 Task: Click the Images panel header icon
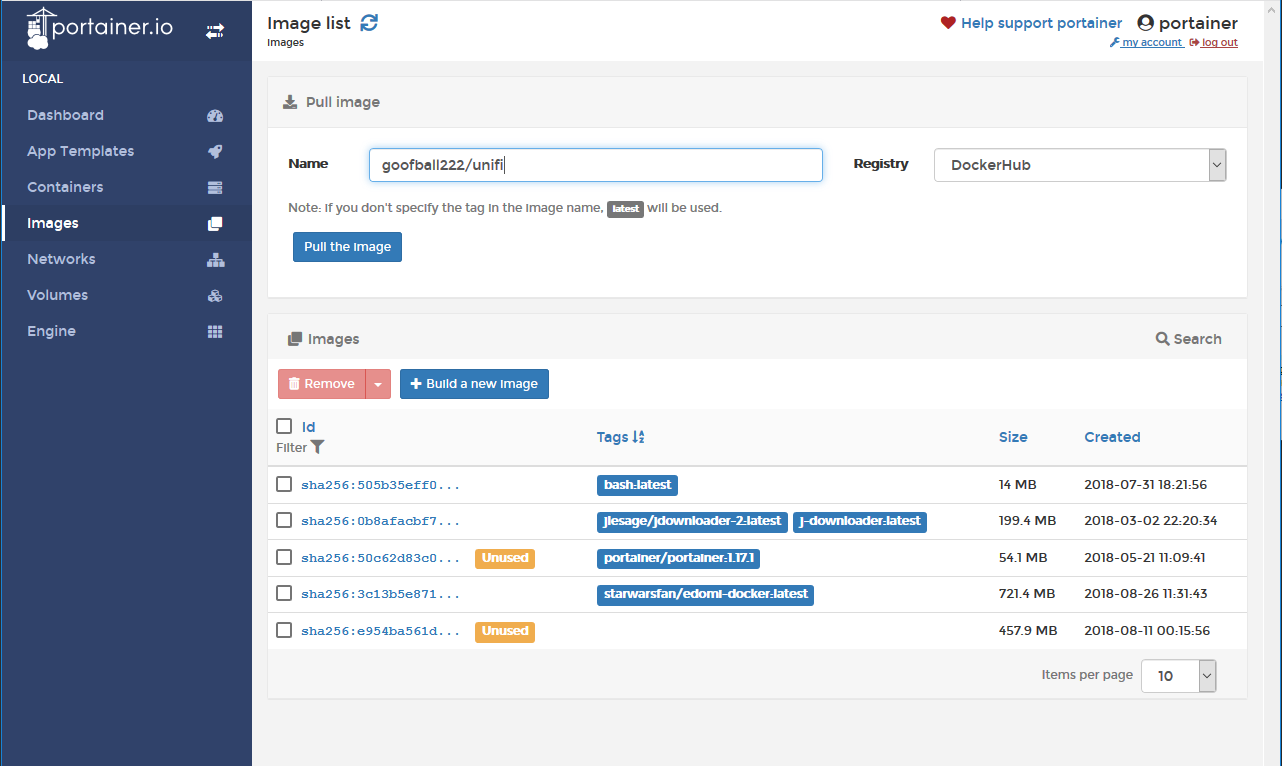click(295, 339)
